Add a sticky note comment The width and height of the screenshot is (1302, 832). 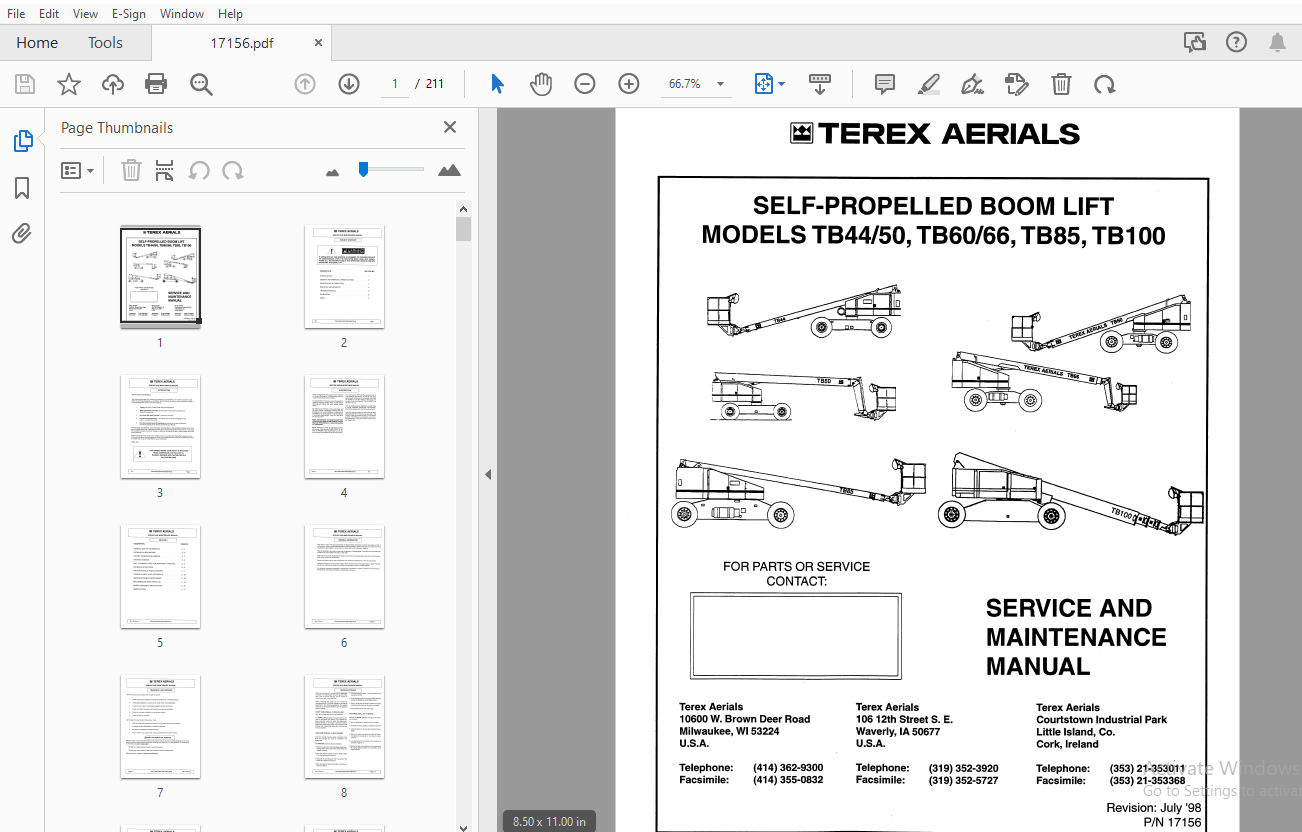tap(885, 84)
